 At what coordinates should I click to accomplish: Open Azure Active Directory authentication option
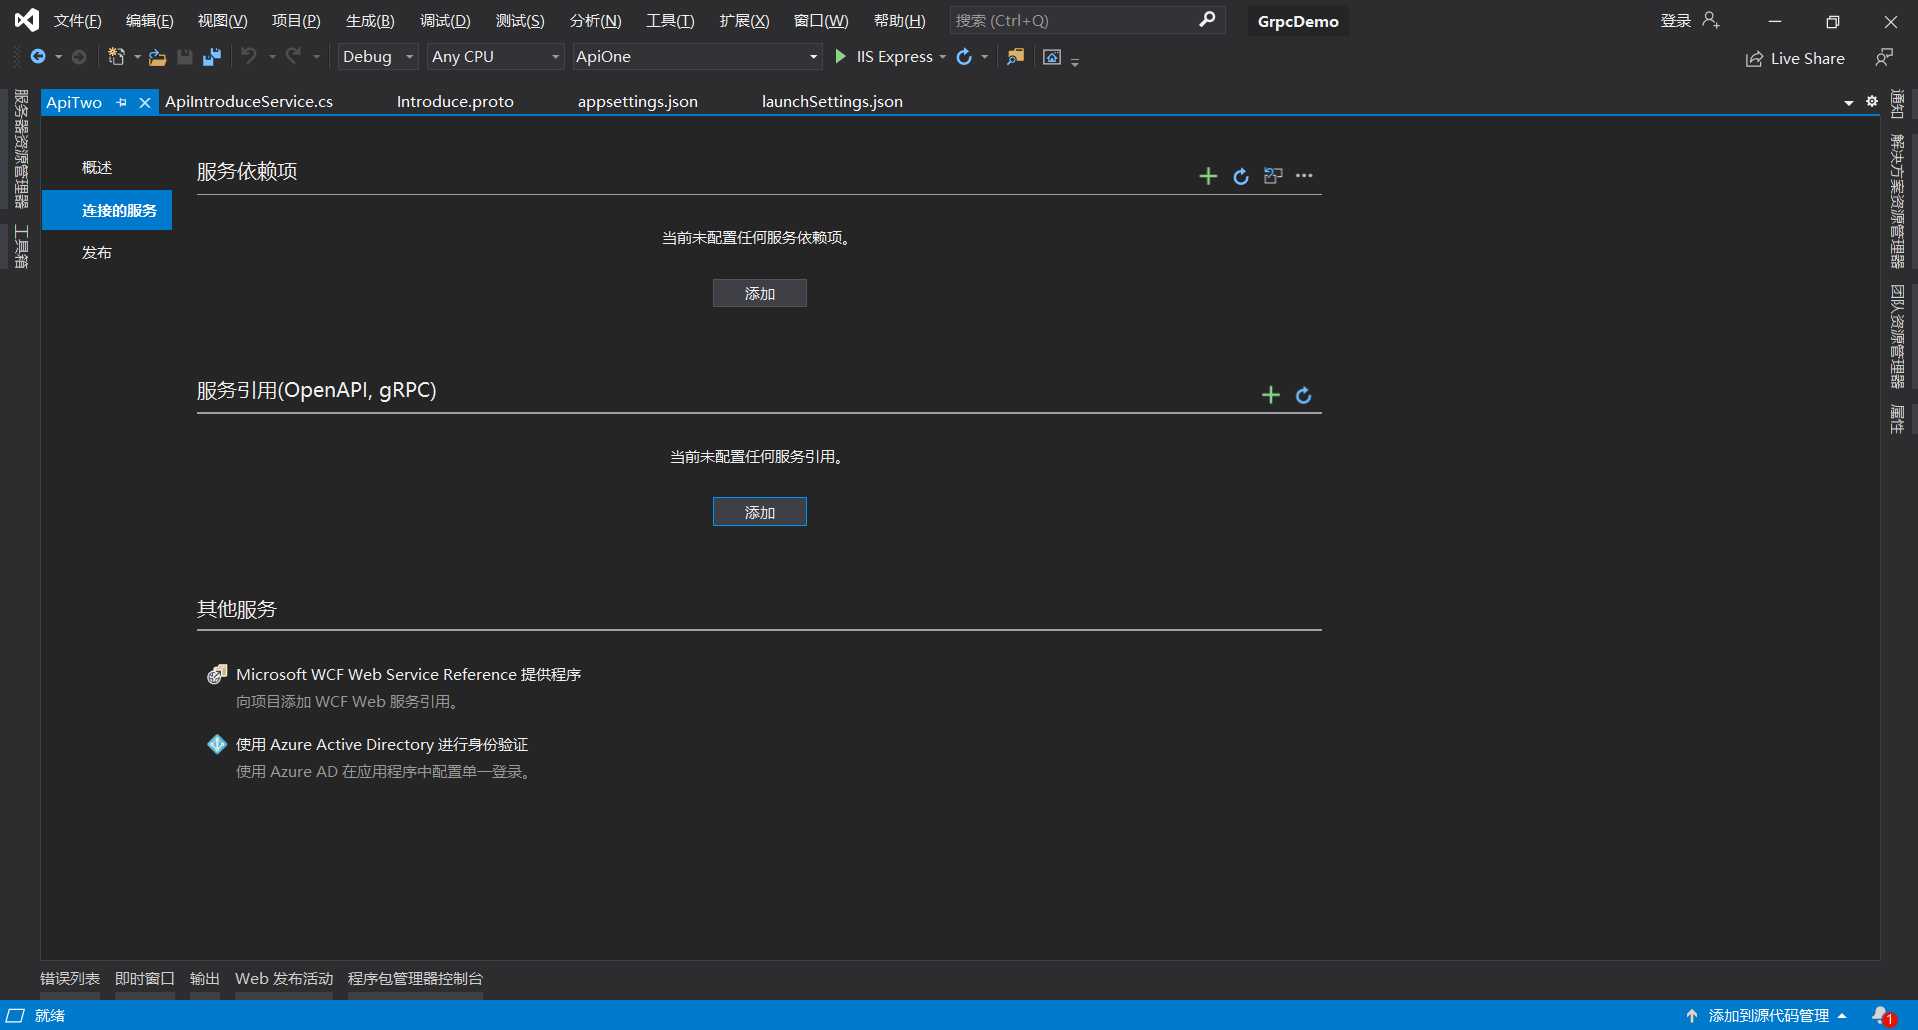pos(381,745)
